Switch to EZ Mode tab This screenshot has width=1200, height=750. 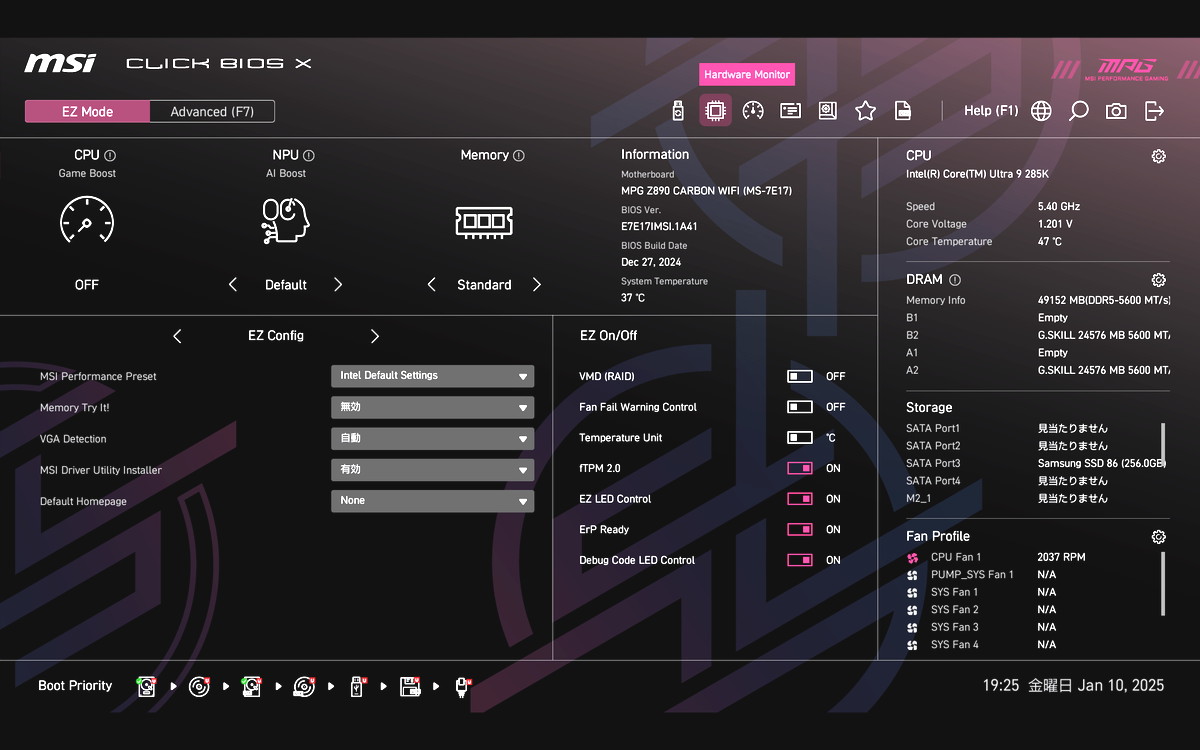(87, 111)
